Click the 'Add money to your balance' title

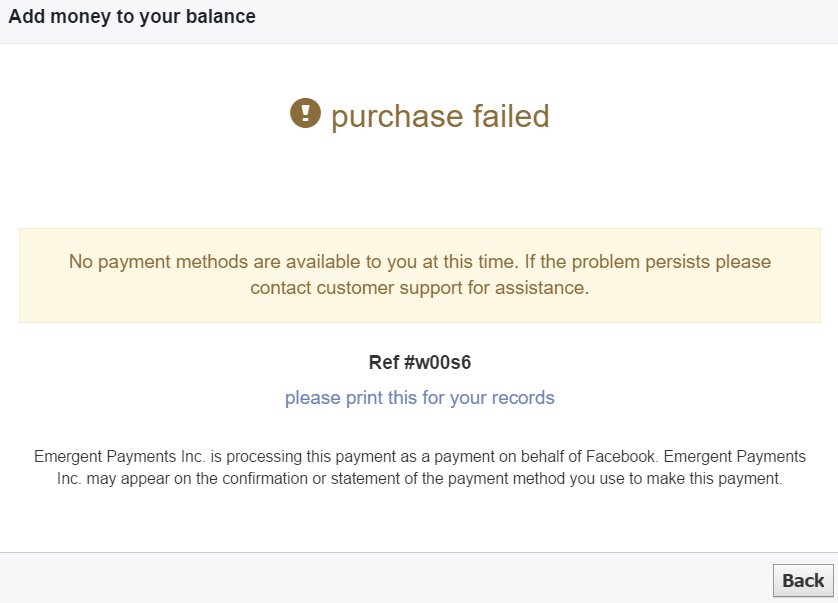tap(132, 17)
